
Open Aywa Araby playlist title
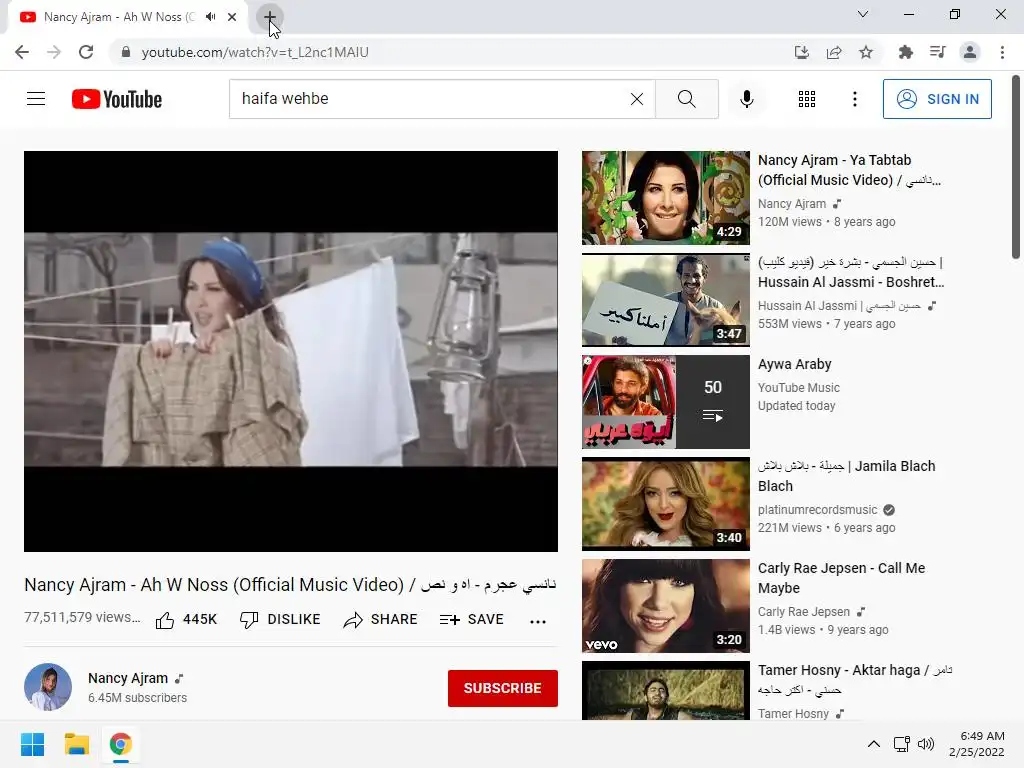794,364
